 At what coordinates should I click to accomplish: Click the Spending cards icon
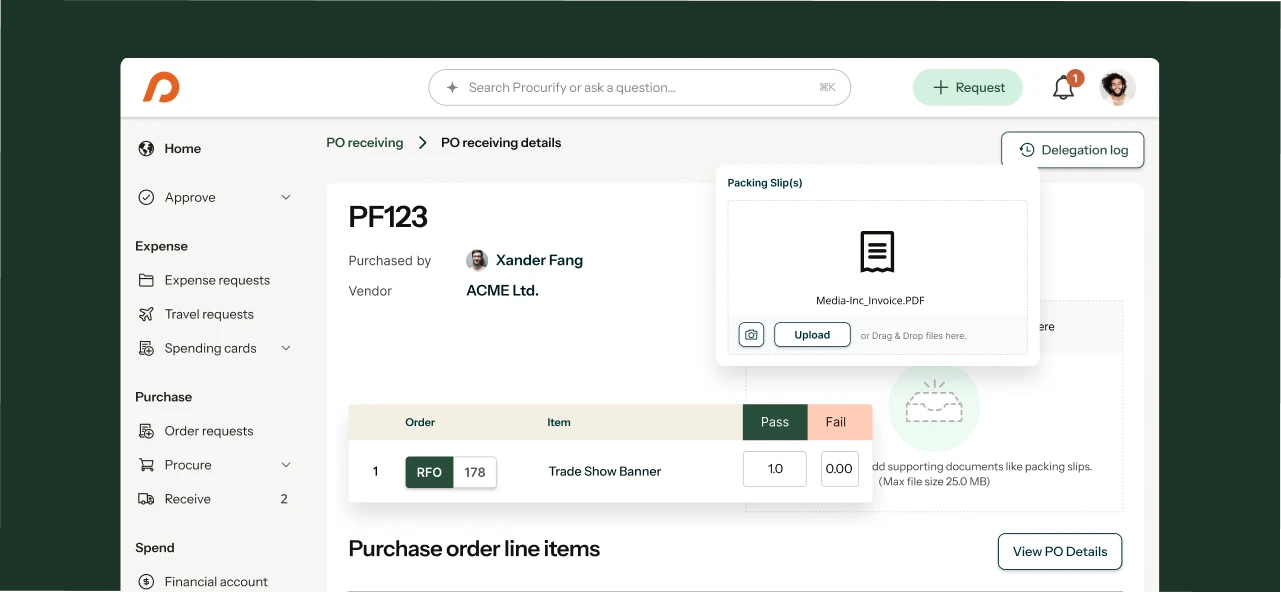[x=146, y=348]
